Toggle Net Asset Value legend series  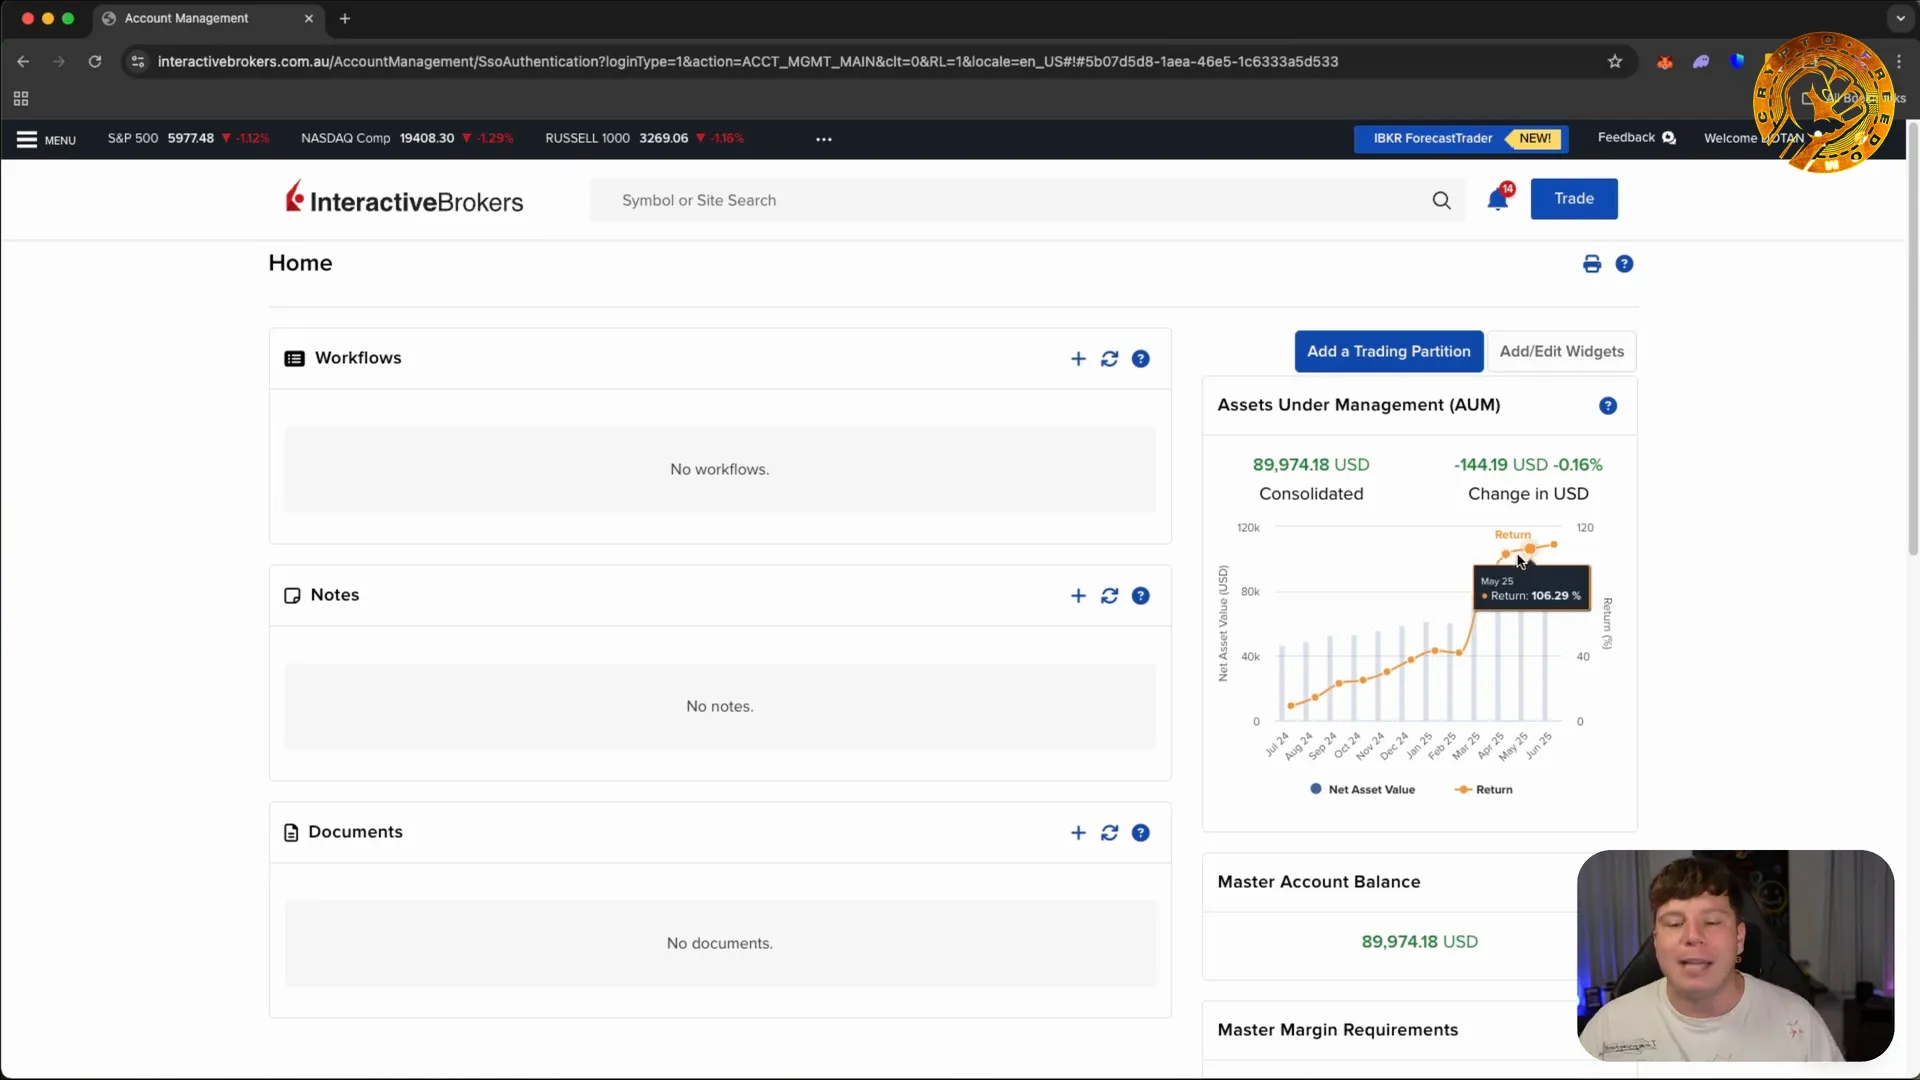pyautogui.click(x=1362, y=790)
